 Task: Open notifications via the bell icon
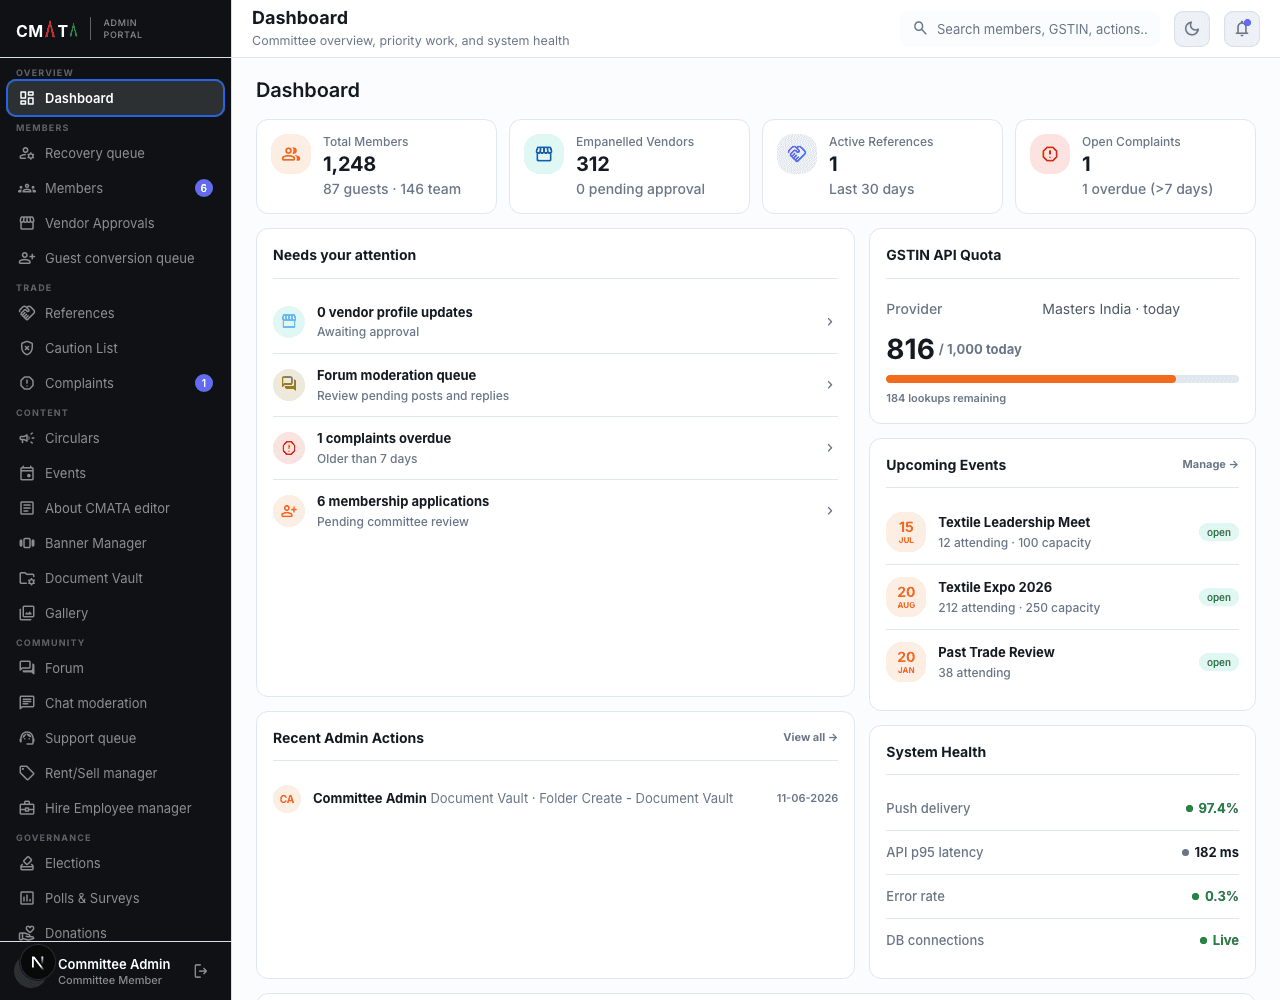[1242, 29]
